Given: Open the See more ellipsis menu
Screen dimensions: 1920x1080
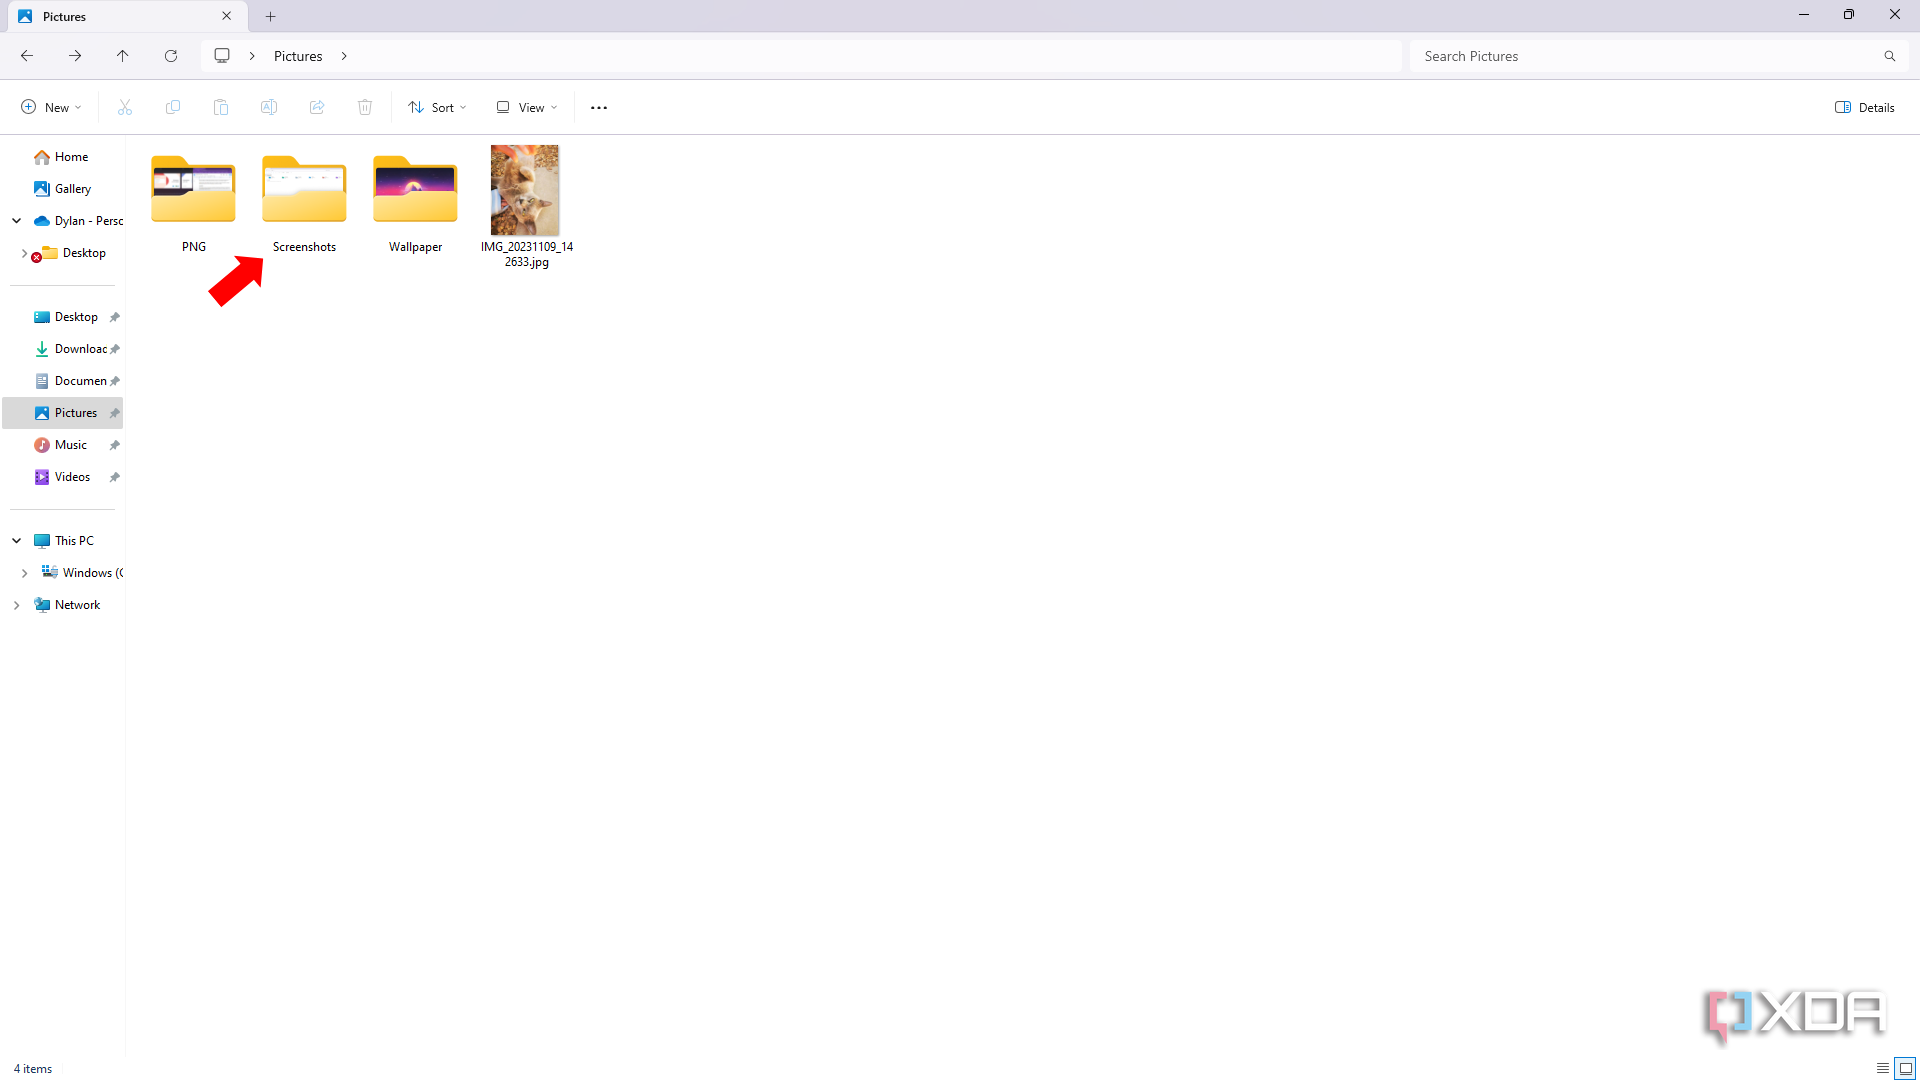Looking at the screenshot, I should 598,107.
